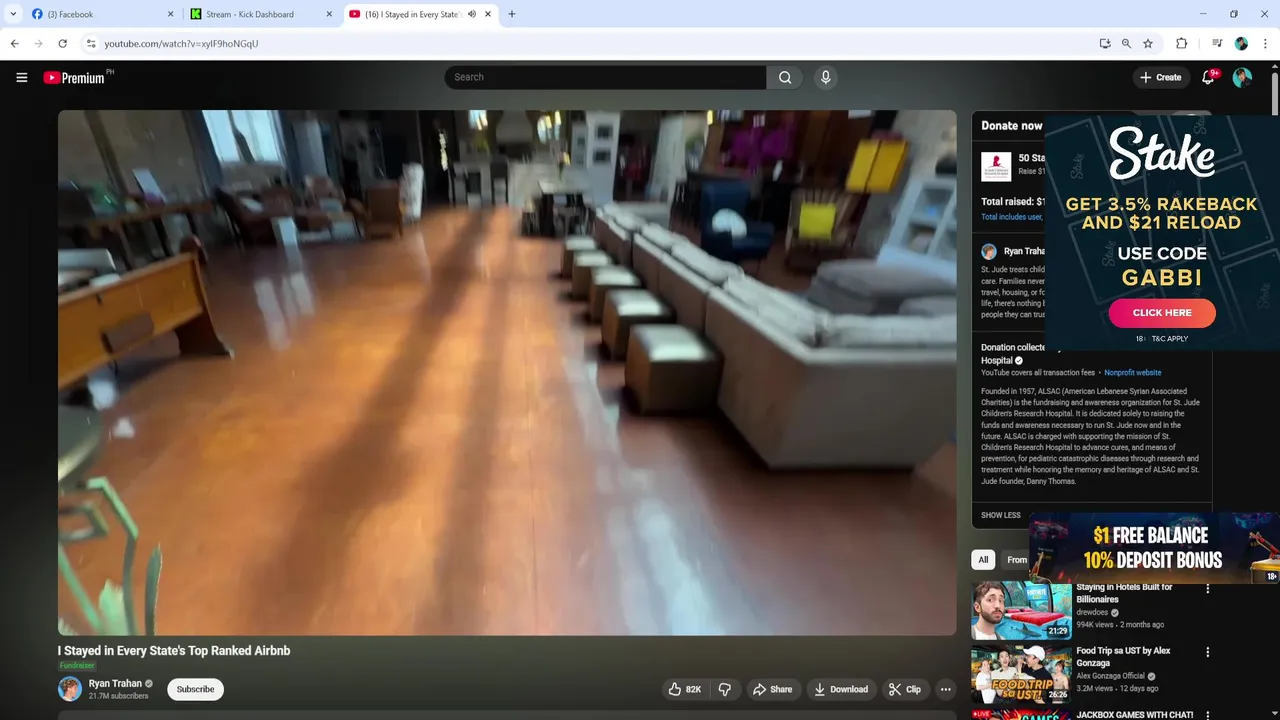Open the media controls icon

1217,43
